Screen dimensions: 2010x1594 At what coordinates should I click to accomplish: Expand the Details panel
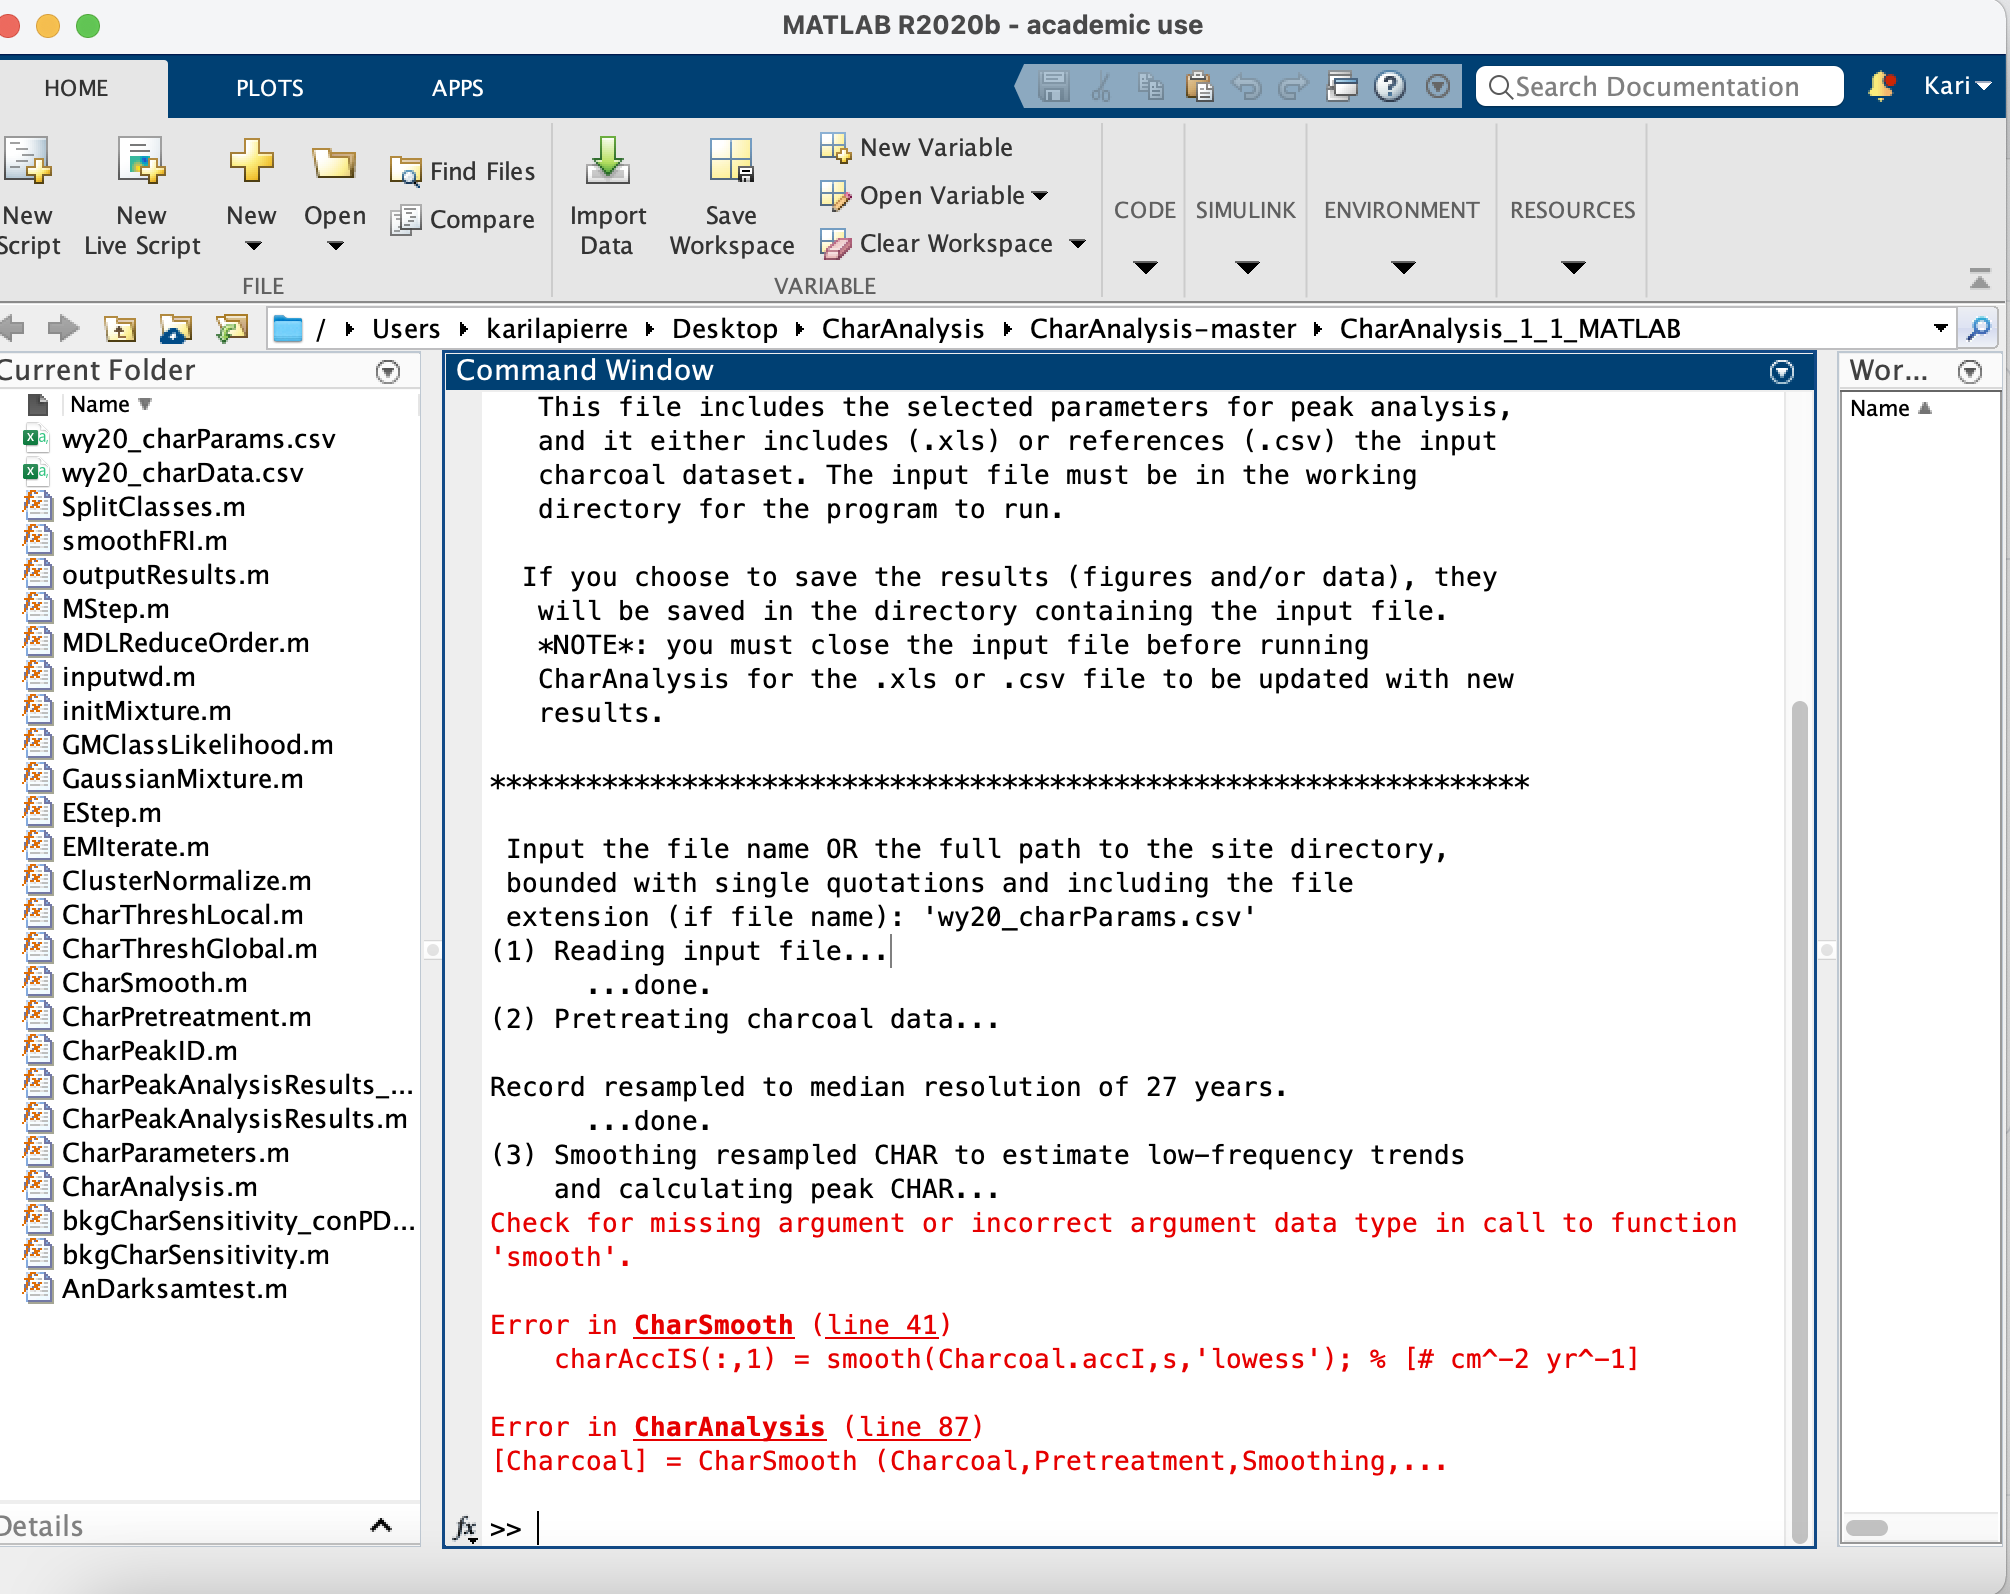[x=381, y=1525]
